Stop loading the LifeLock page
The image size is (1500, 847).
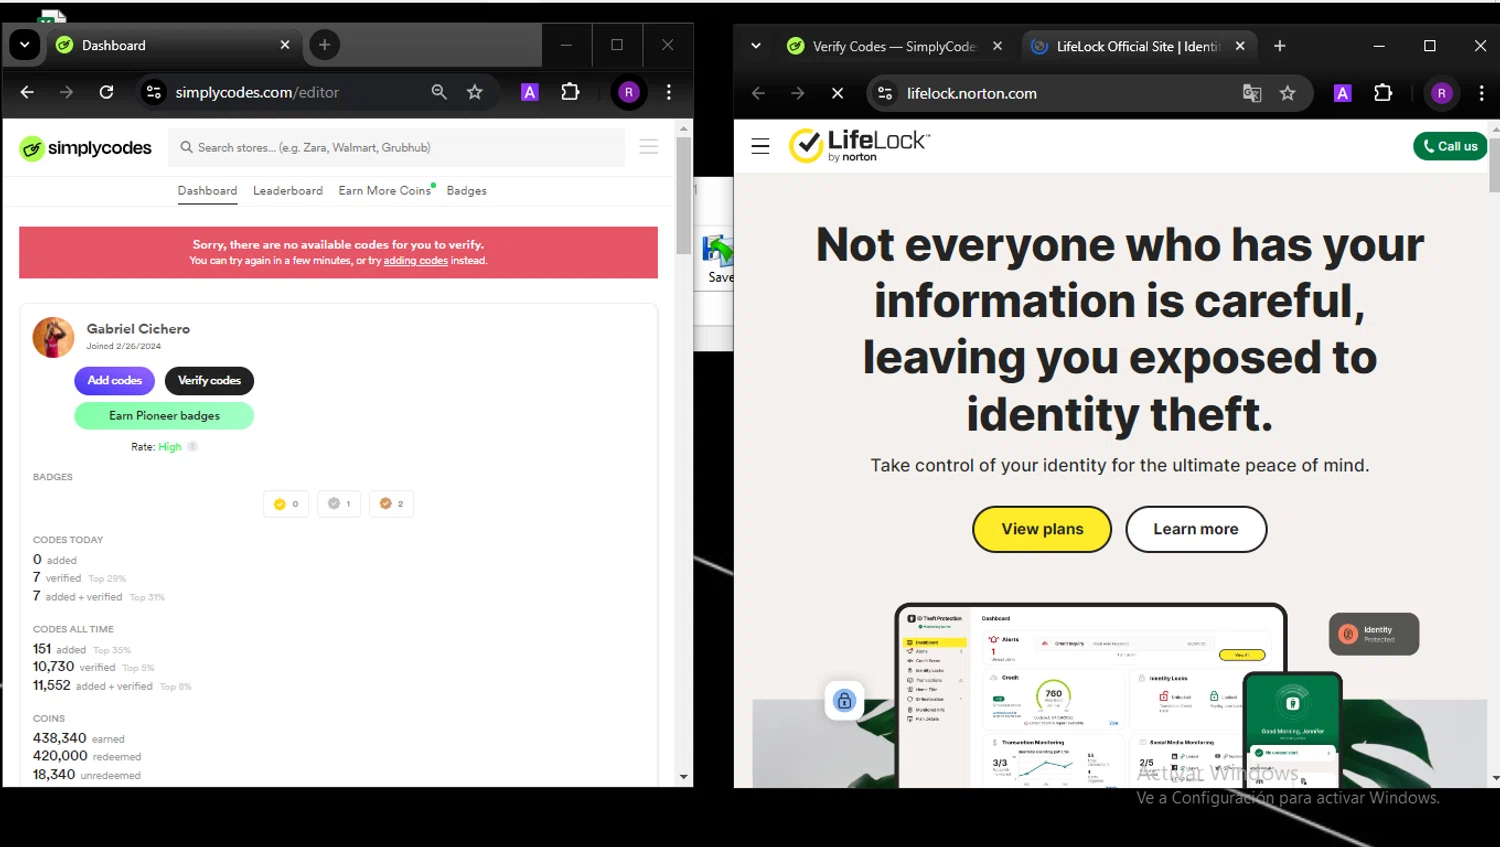click(x=837, y=93)
